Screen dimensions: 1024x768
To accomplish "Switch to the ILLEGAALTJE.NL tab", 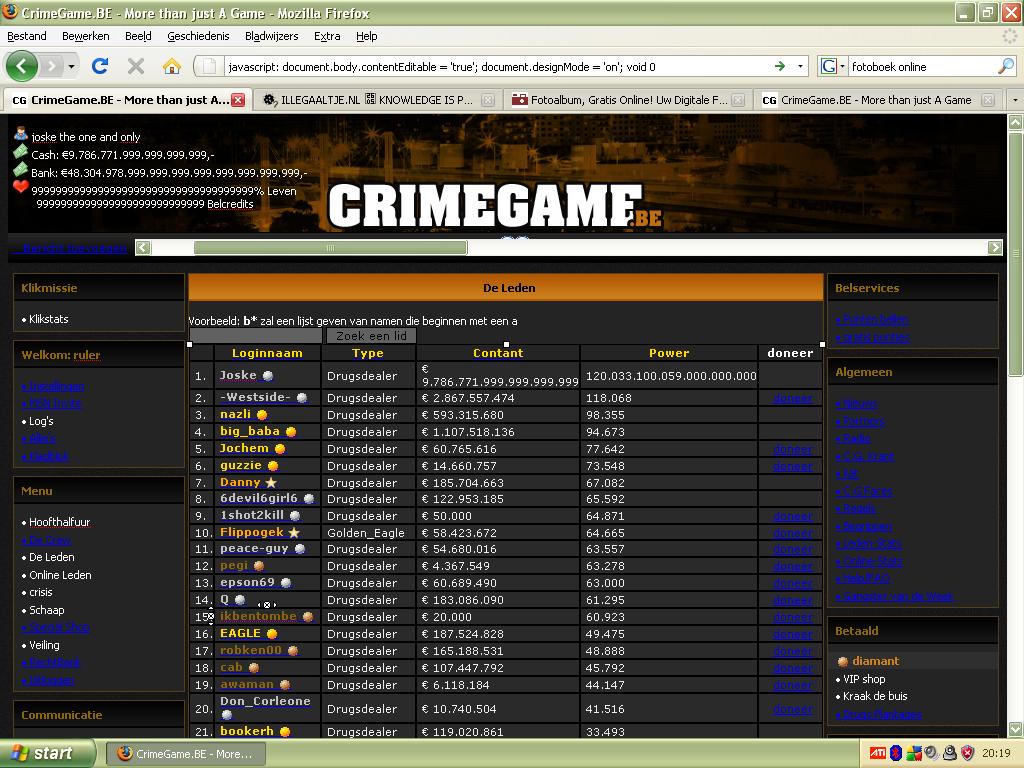I will pyautogui.click(x=377, y=100).
